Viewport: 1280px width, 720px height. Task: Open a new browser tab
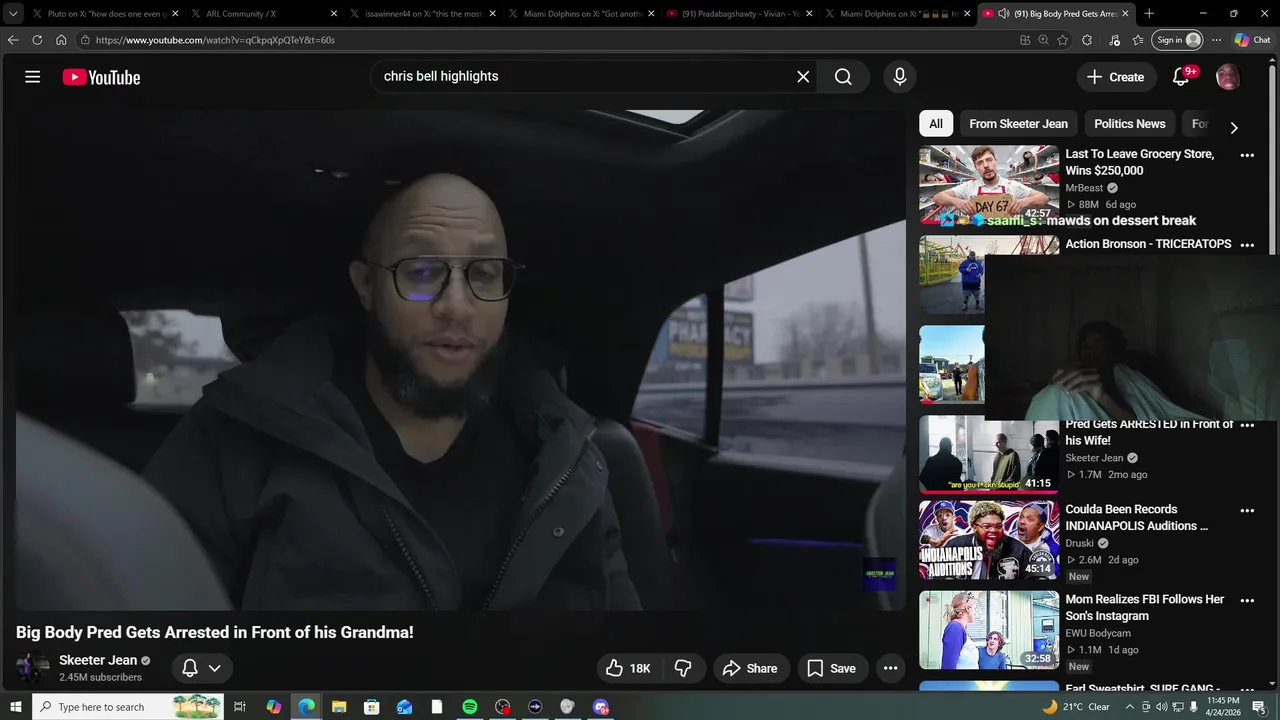click(1149, 14)
